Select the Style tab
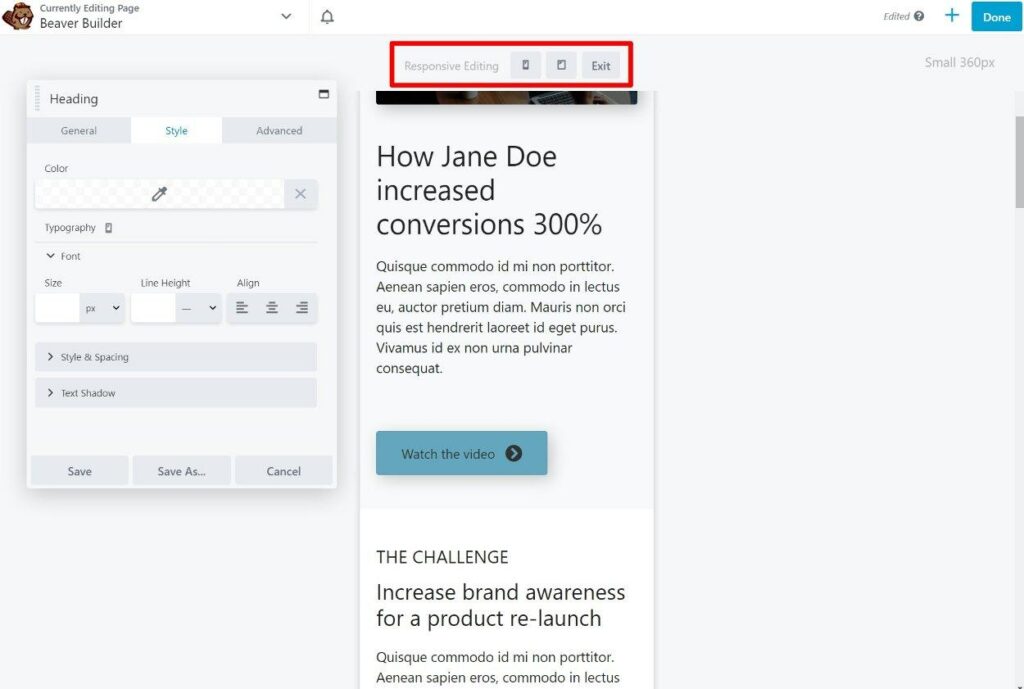 coord(176,131)
